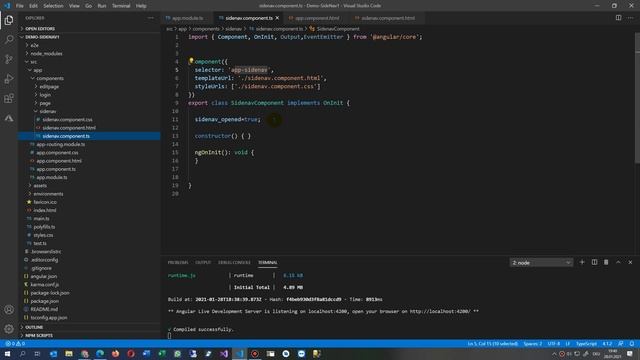This screenshot has width=640, height=360.
Task: Collapse the src folder
Action: [33, 62]
